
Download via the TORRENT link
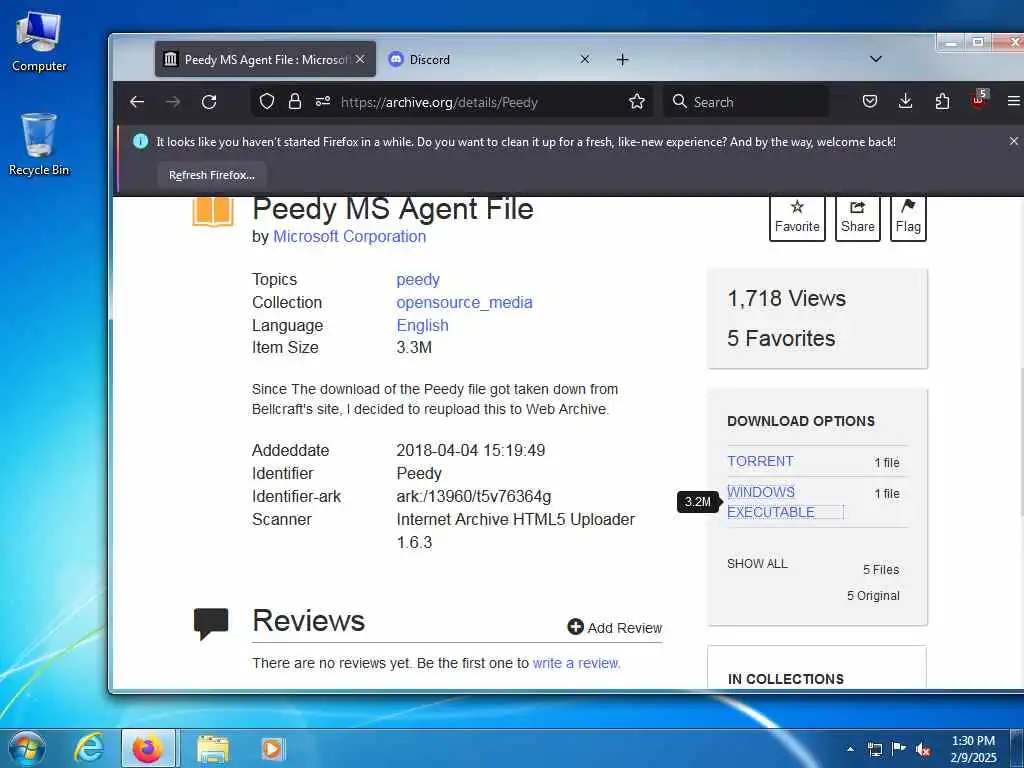coord(760,461)
